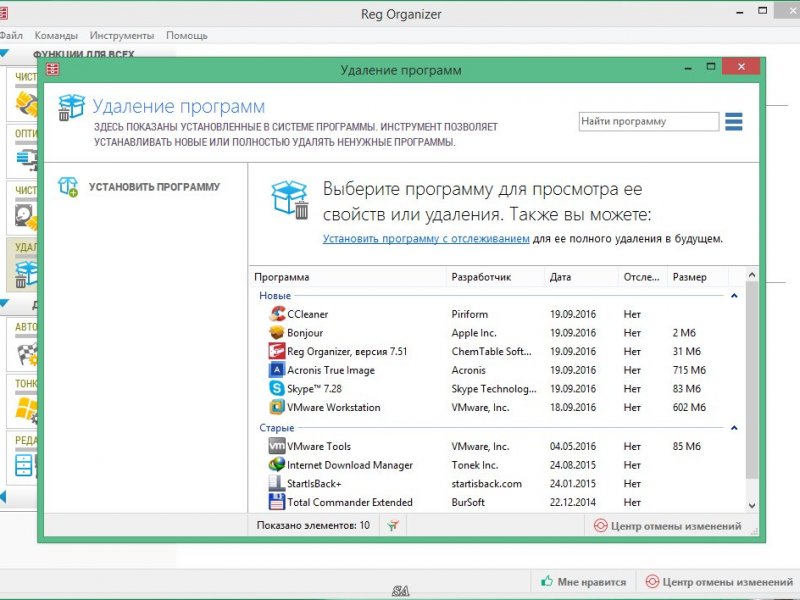This screenshot has height=600, width=800.
Task: Select the CCleaner row name
Action: click(x=308, y=314)
